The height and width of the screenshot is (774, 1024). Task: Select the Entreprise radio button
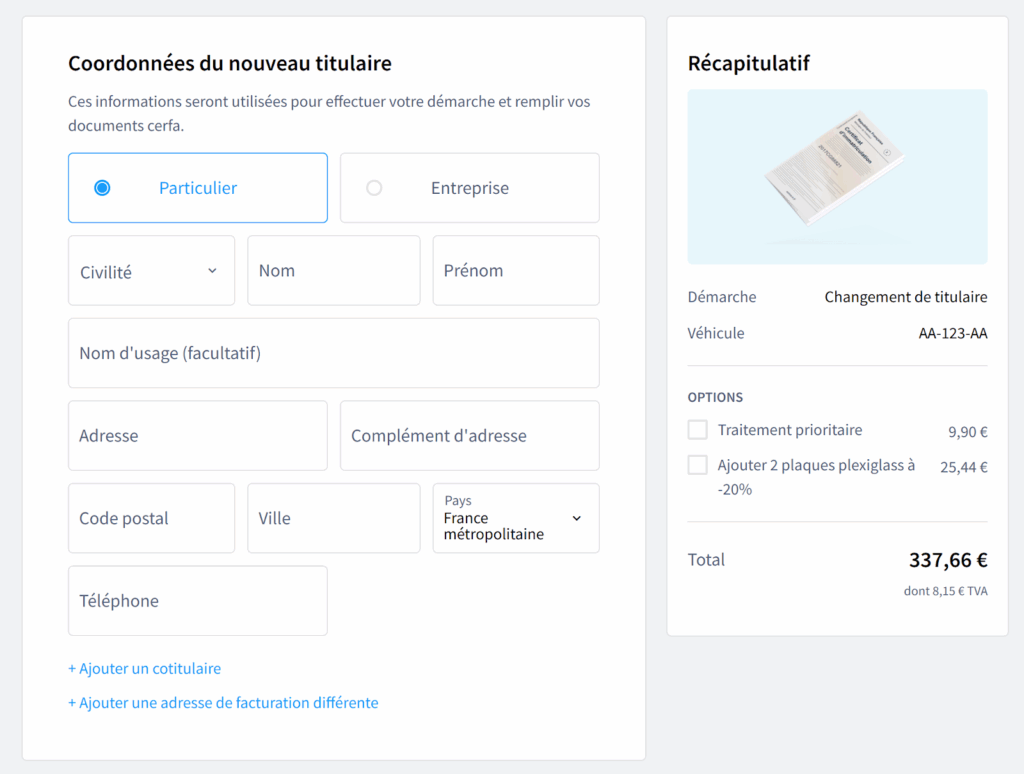click(x=375, y=187)
